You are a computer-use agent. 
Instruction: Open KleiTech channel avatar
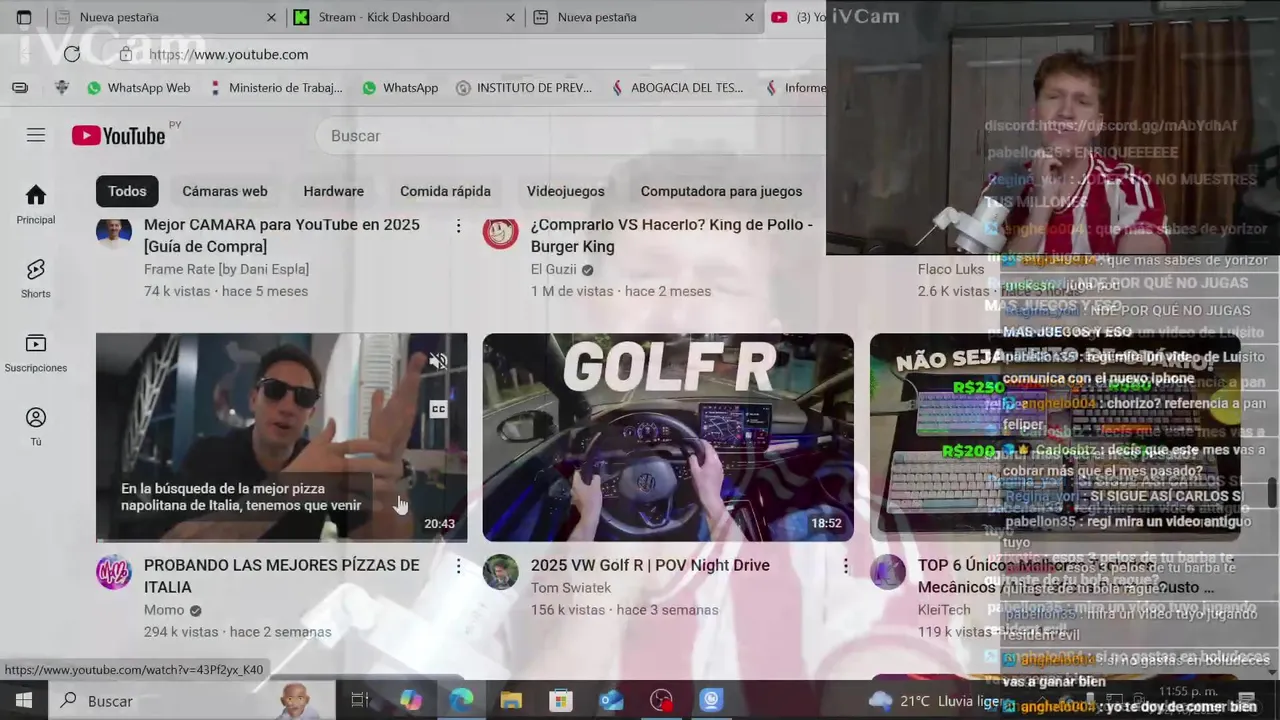pos(888,573)
